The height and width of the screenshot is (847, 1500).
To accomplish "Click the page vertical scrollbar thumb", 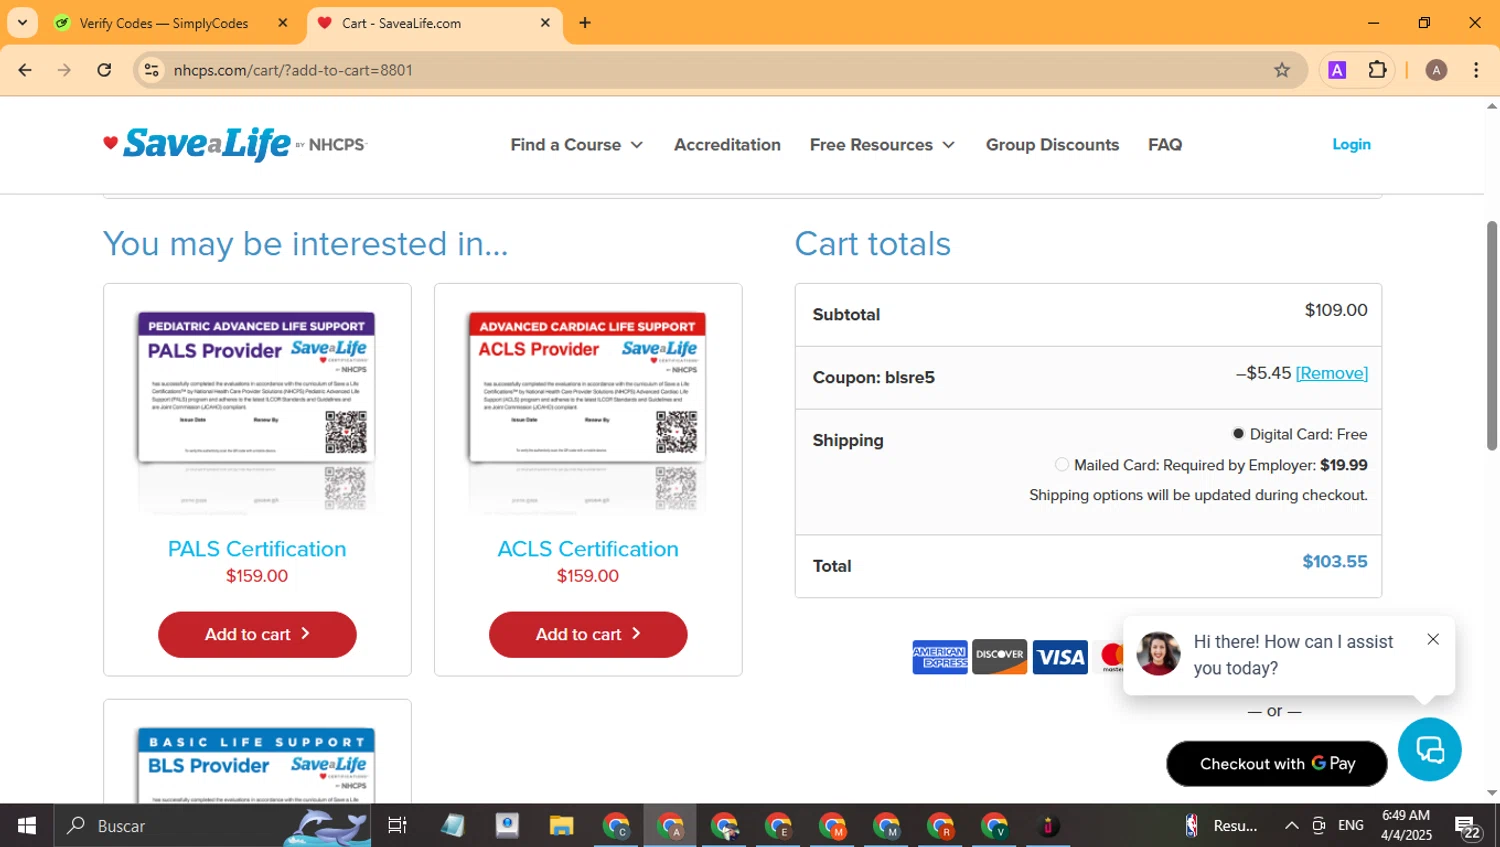I will 1492,335.
